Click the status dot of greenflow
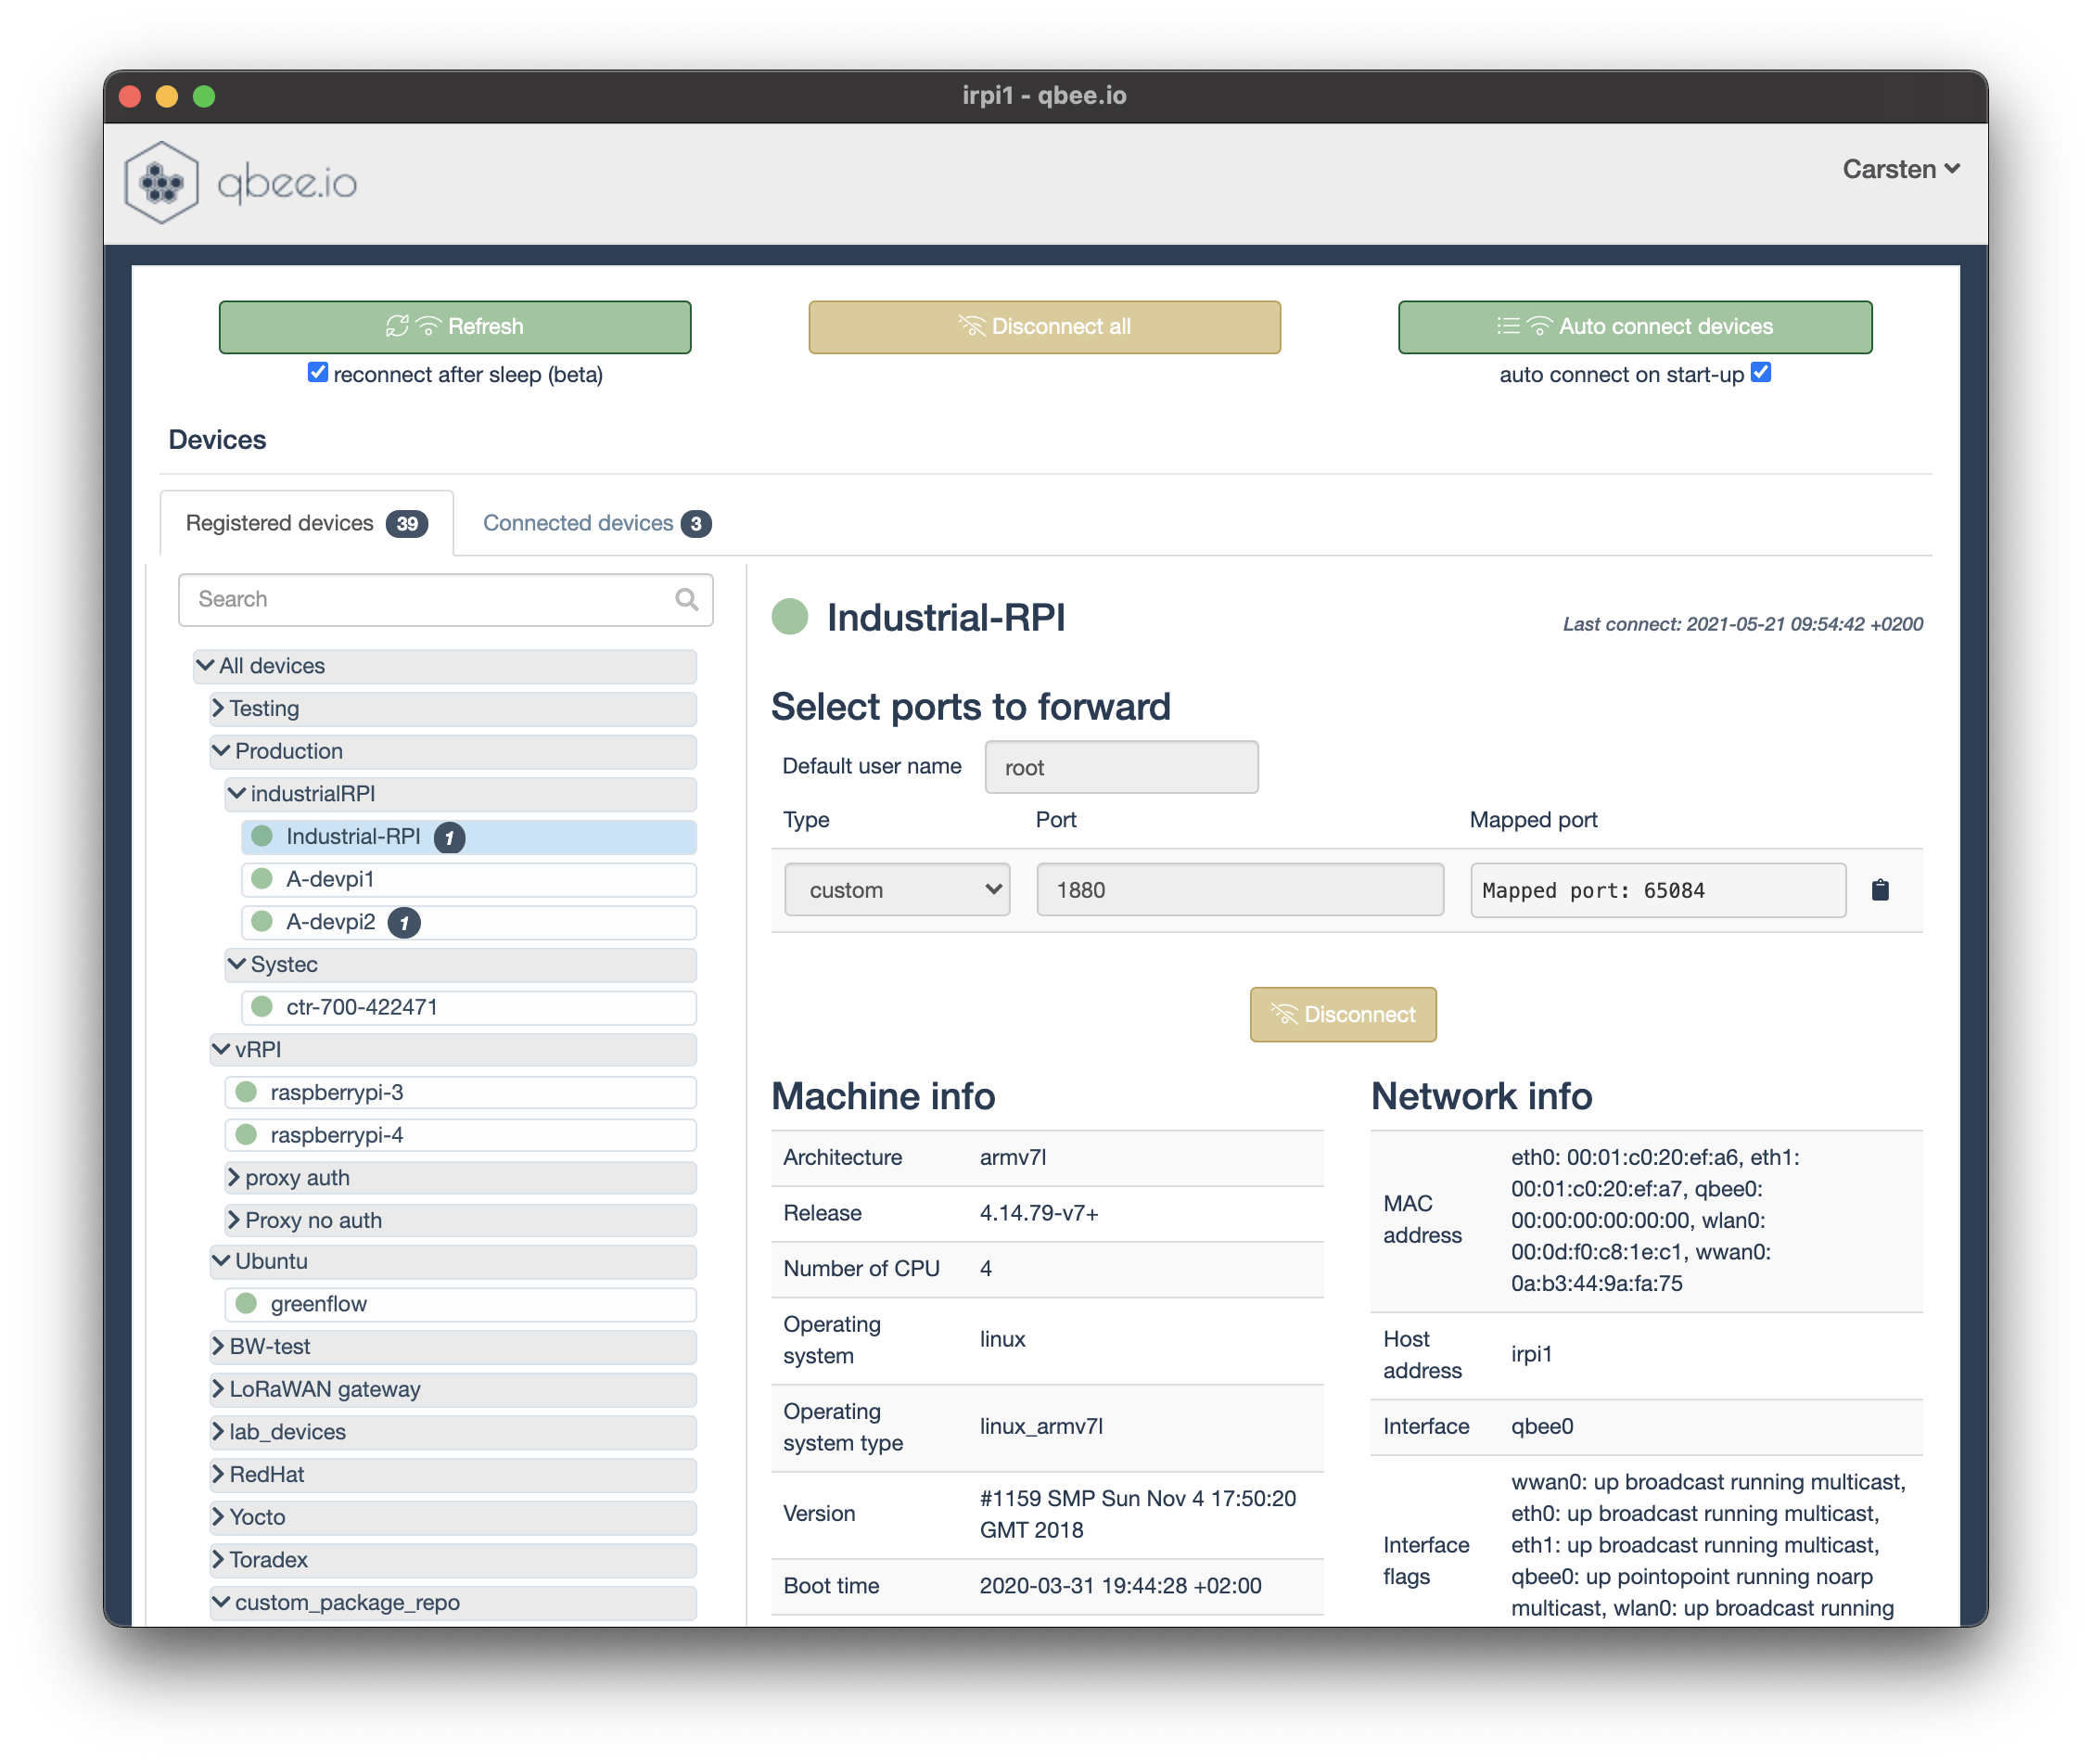This screenshot has width=2092, height=1764. (246, 1304)
